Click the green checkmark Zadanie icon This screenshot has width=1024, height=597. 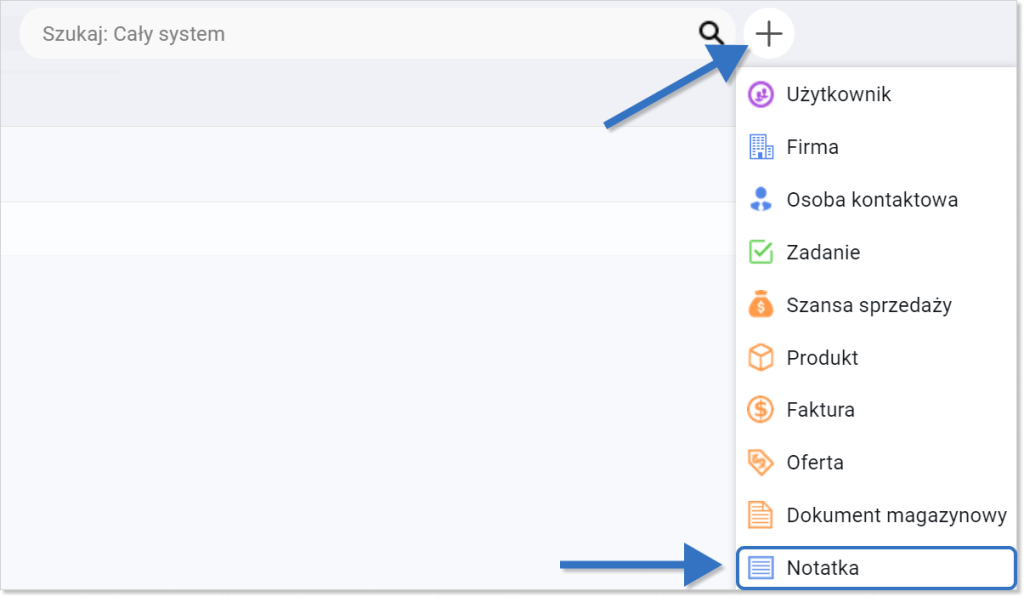(761, 252)
